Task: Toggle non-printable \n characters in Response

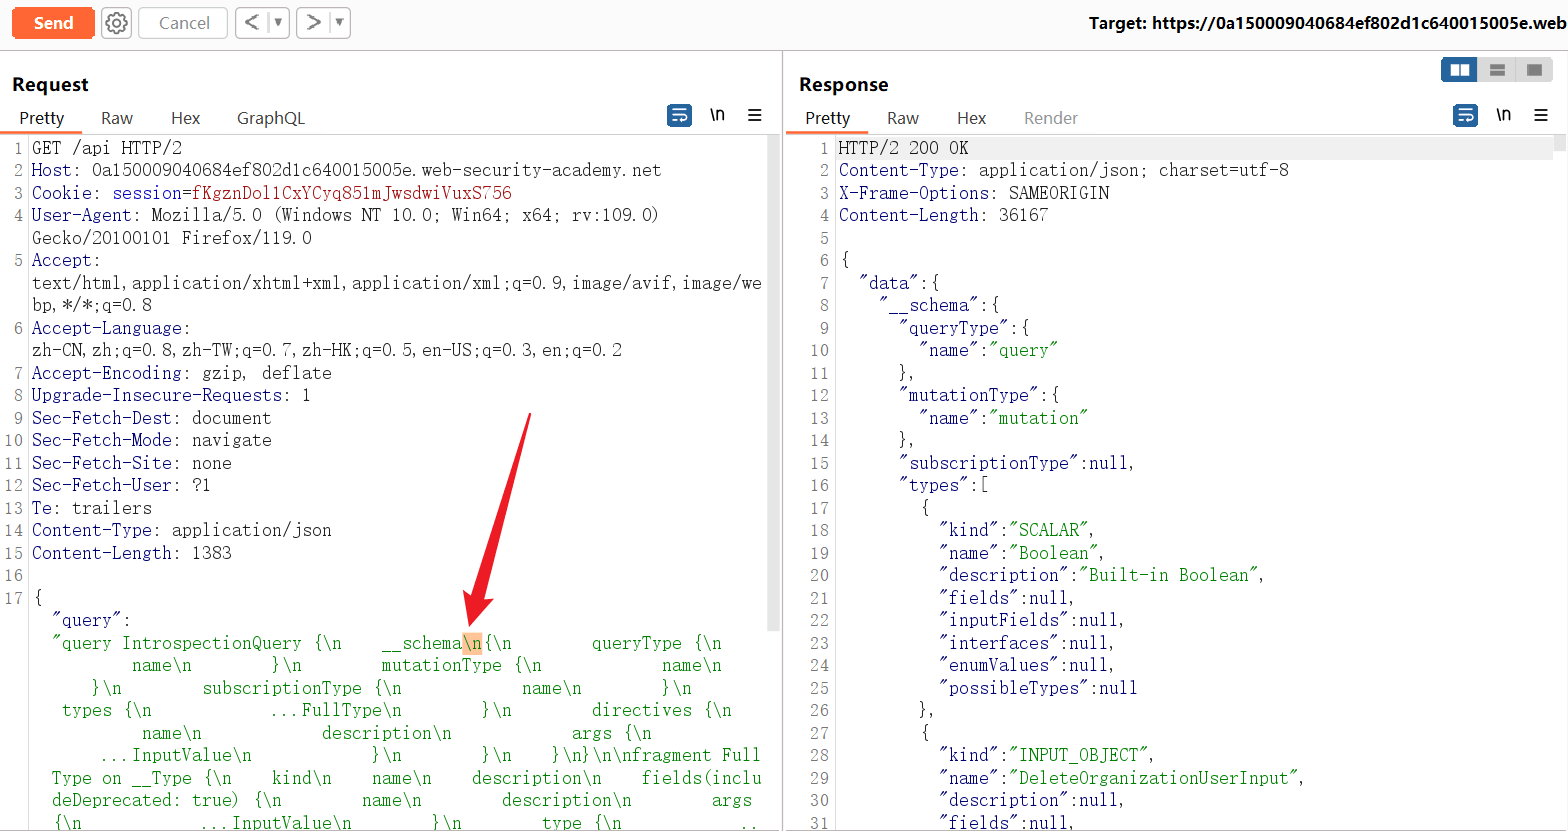Action: [1503, 116]
